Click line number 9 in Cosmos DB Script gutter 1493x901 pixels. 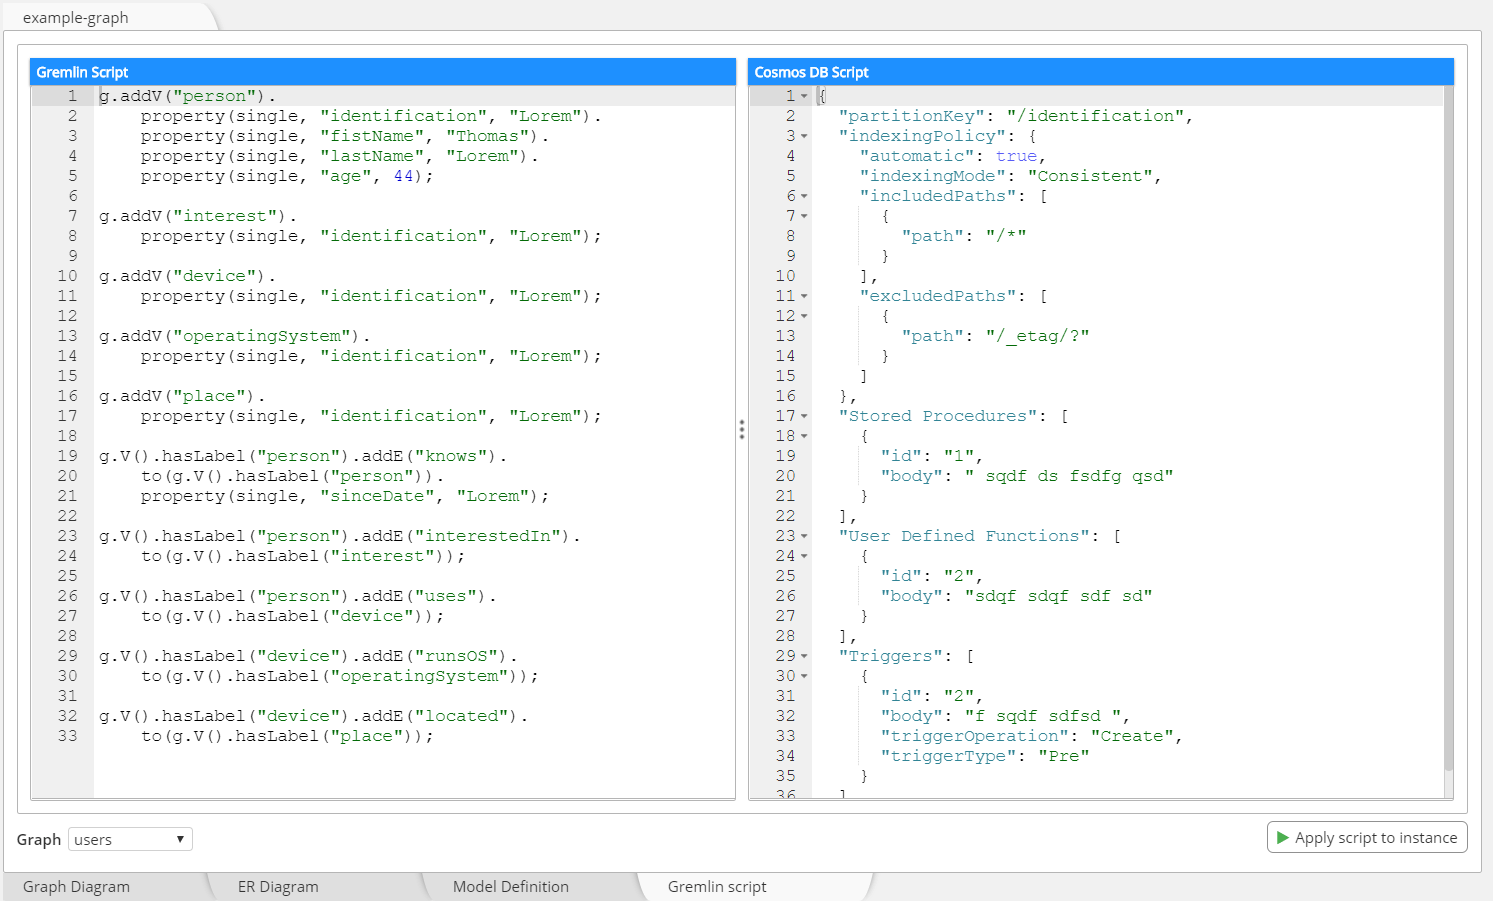[x=791, y=256]
